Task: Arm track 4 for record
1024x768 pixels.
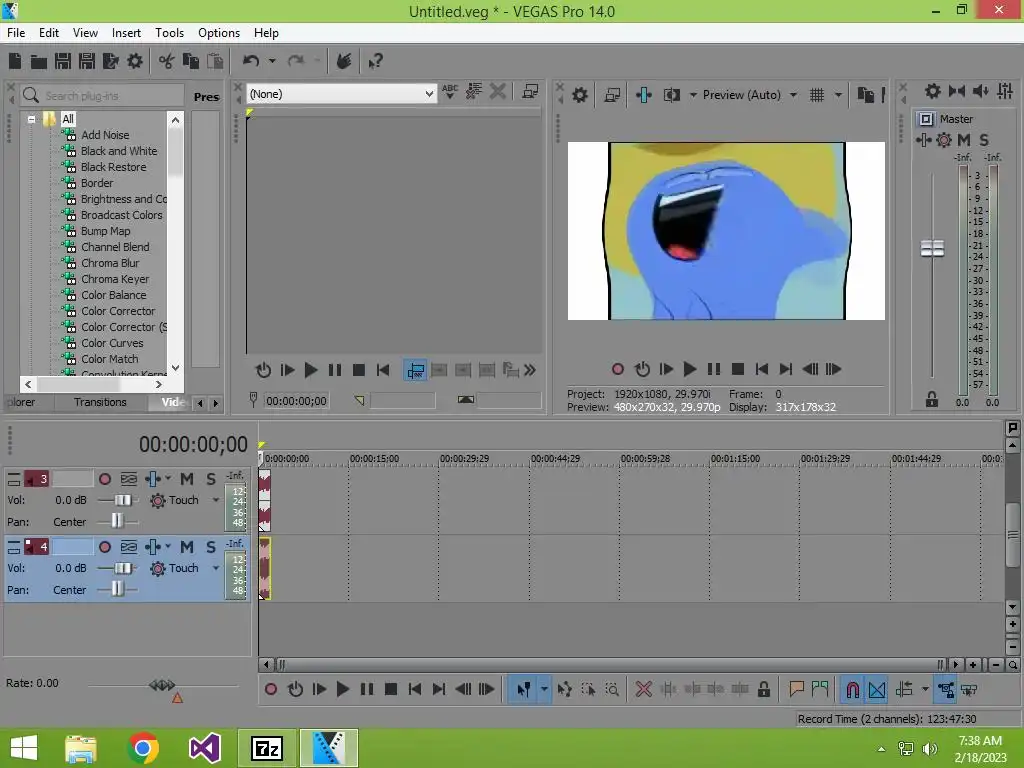Action: pyautogui.click(x=104, y=547)
